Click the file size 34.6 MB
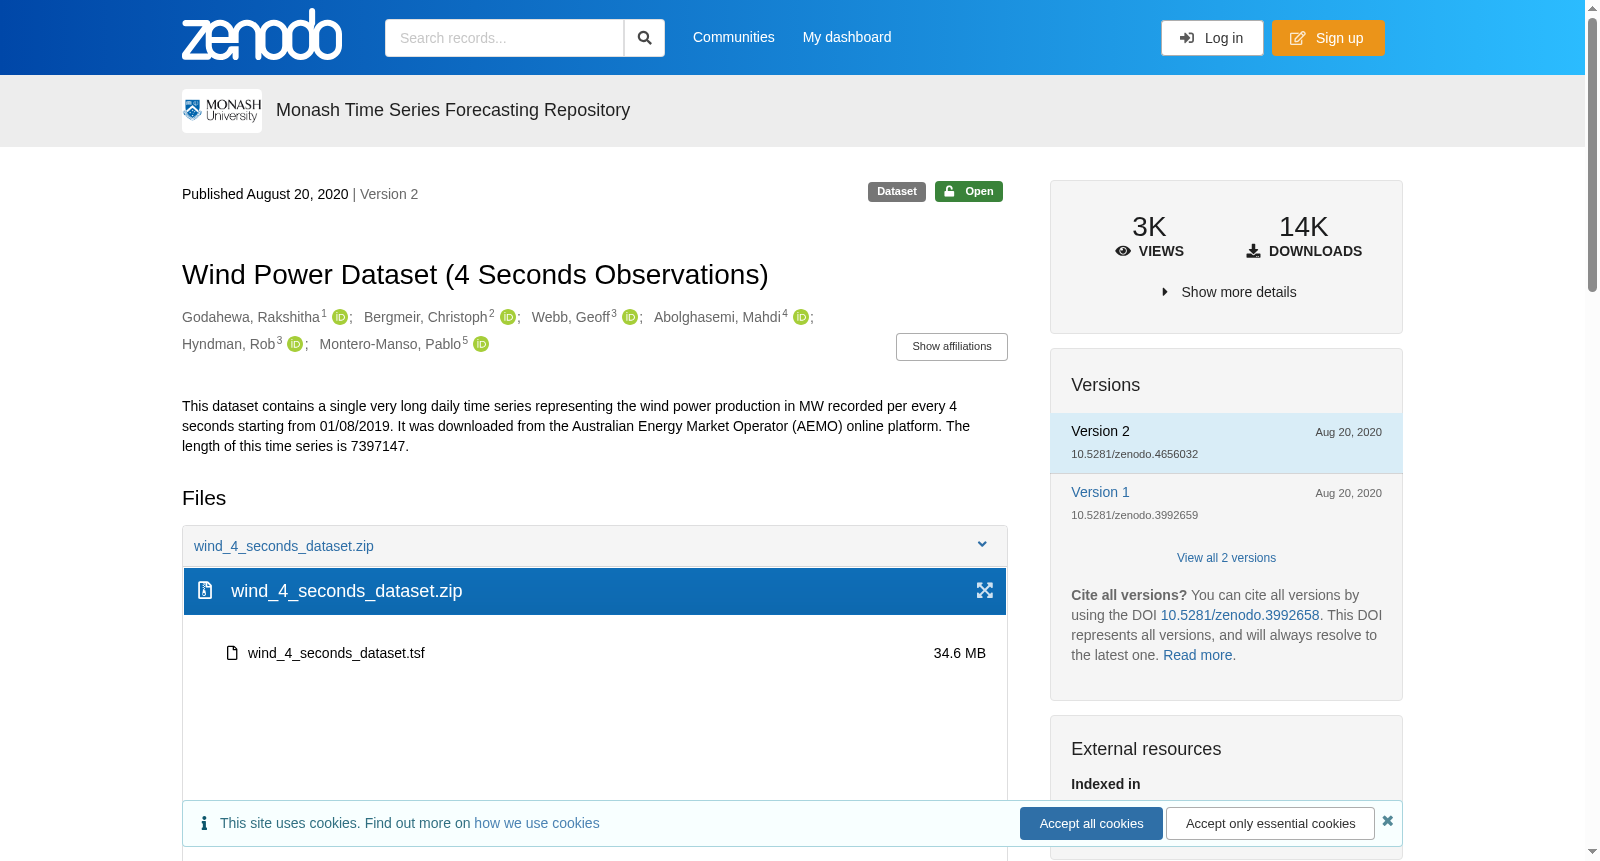The image size is (1600, 861). tap(960, 653)
